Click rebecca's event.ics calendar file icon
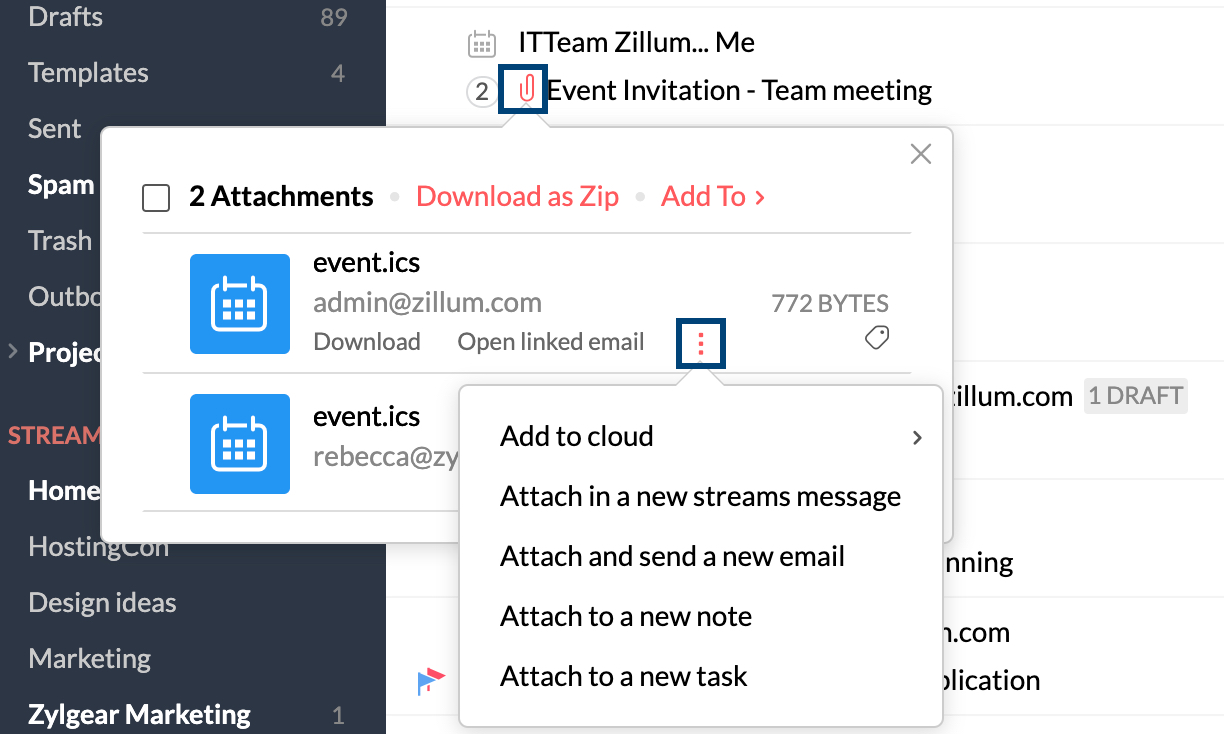This screenshot has width=1224, height=734. [240, 444]
